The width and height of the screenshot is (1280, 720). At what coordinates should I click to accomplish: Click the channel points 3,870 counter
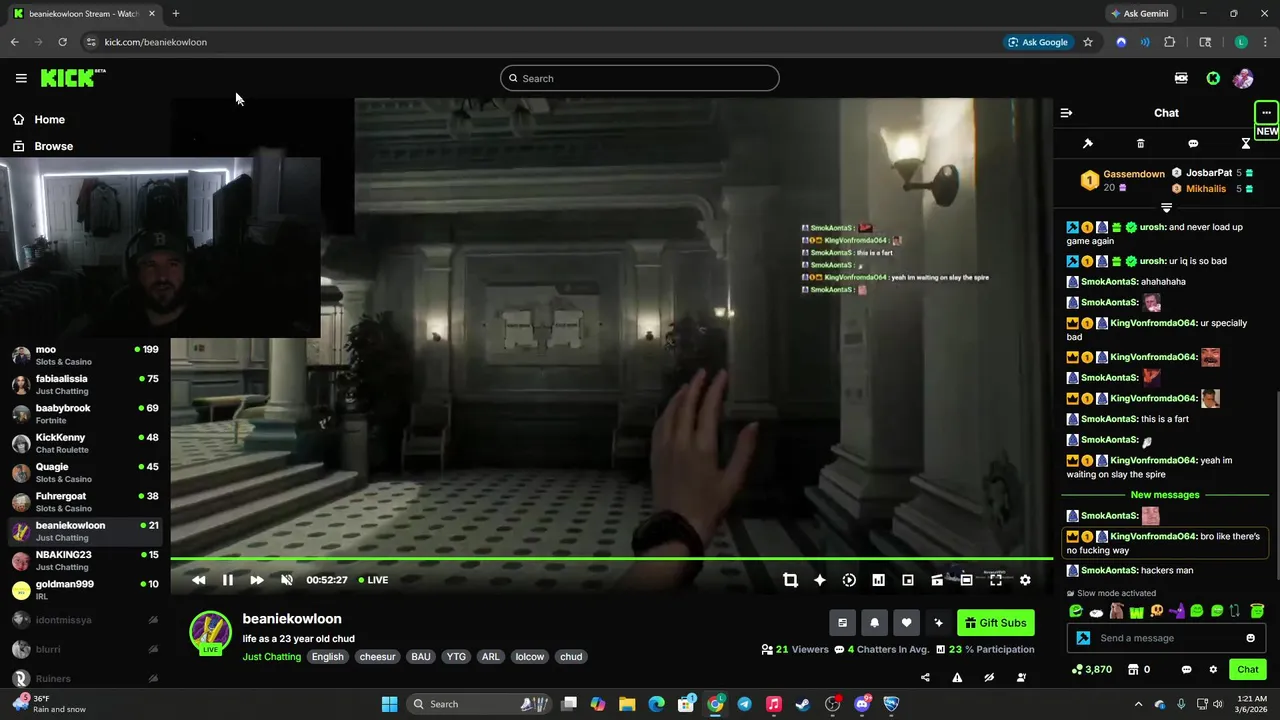click(x=1091, y=670)
